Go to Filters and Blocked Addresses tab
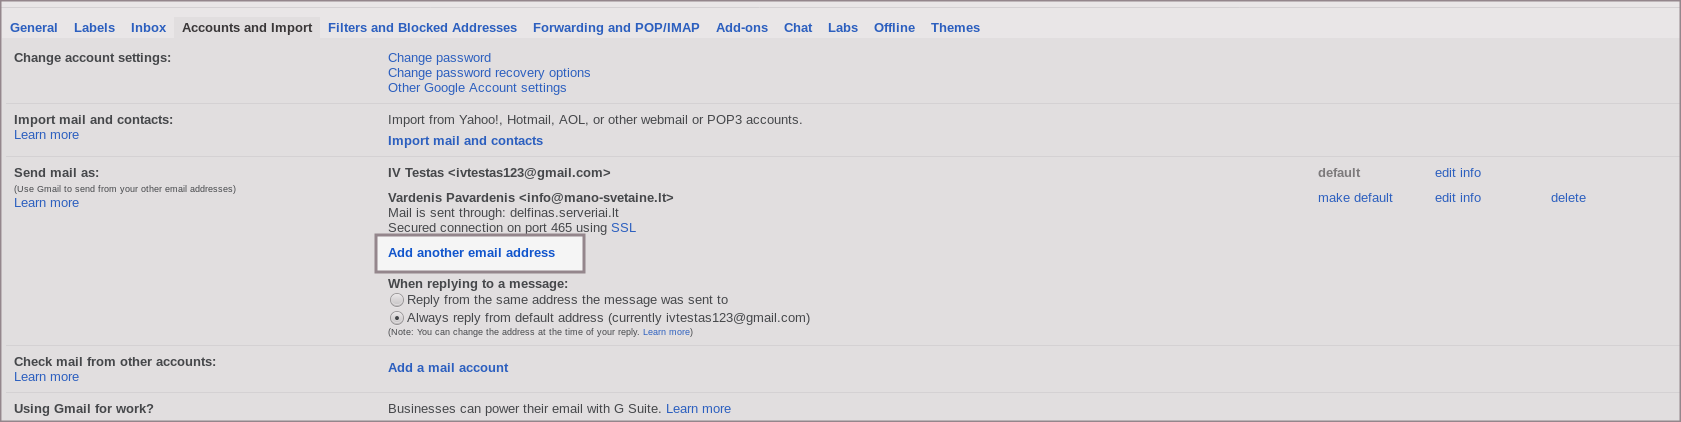1681x422 pixels. tap(422, 28)
